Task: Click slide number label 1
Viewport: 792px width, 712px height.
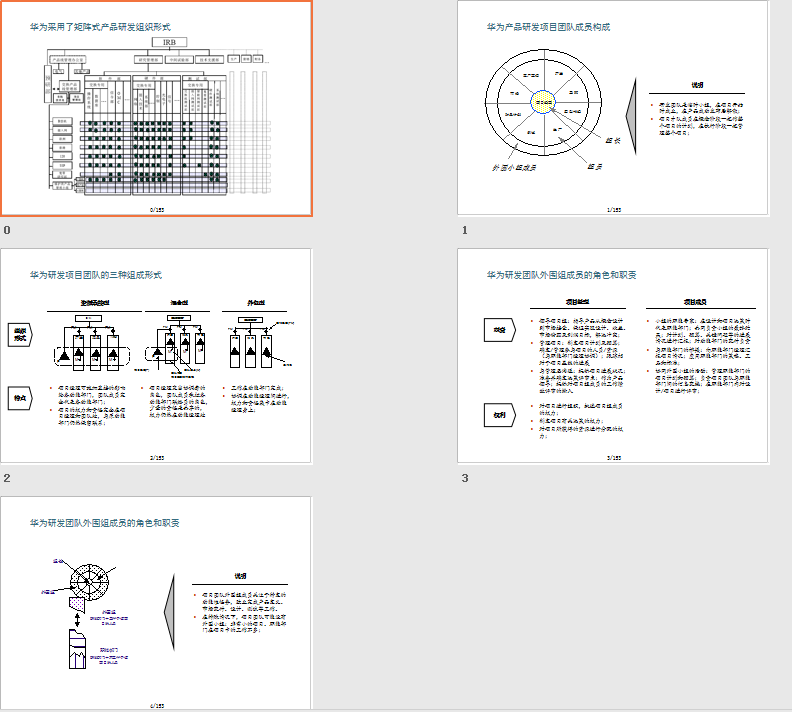Action: click(465, 230)
